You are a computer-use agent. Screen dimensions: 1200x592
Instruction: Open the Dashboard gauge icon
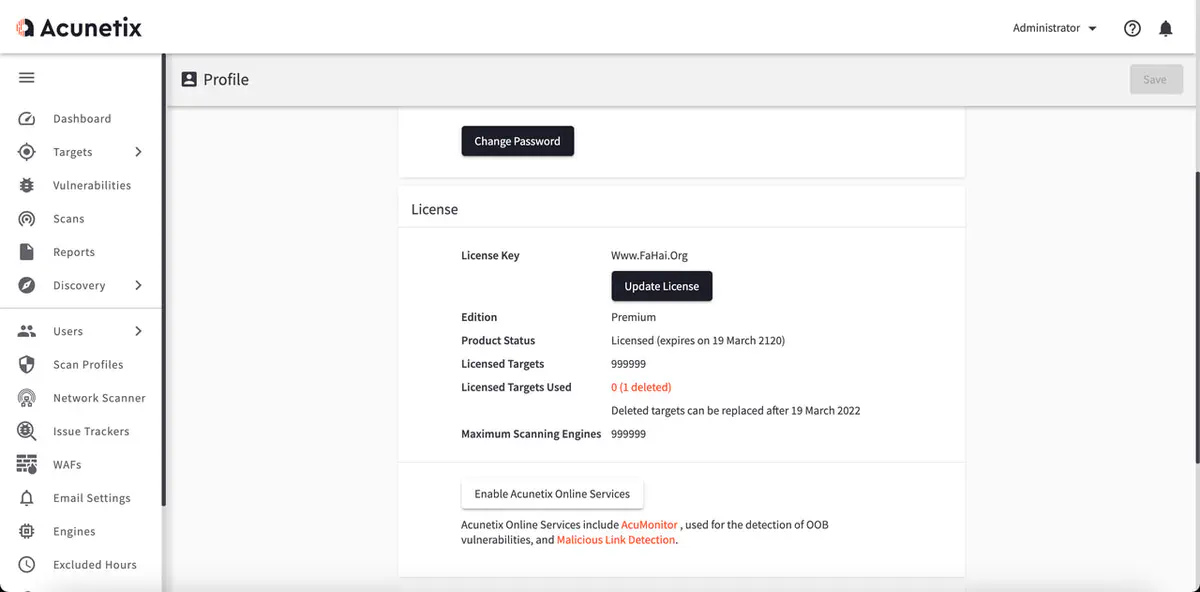click(x=27, y=119)
